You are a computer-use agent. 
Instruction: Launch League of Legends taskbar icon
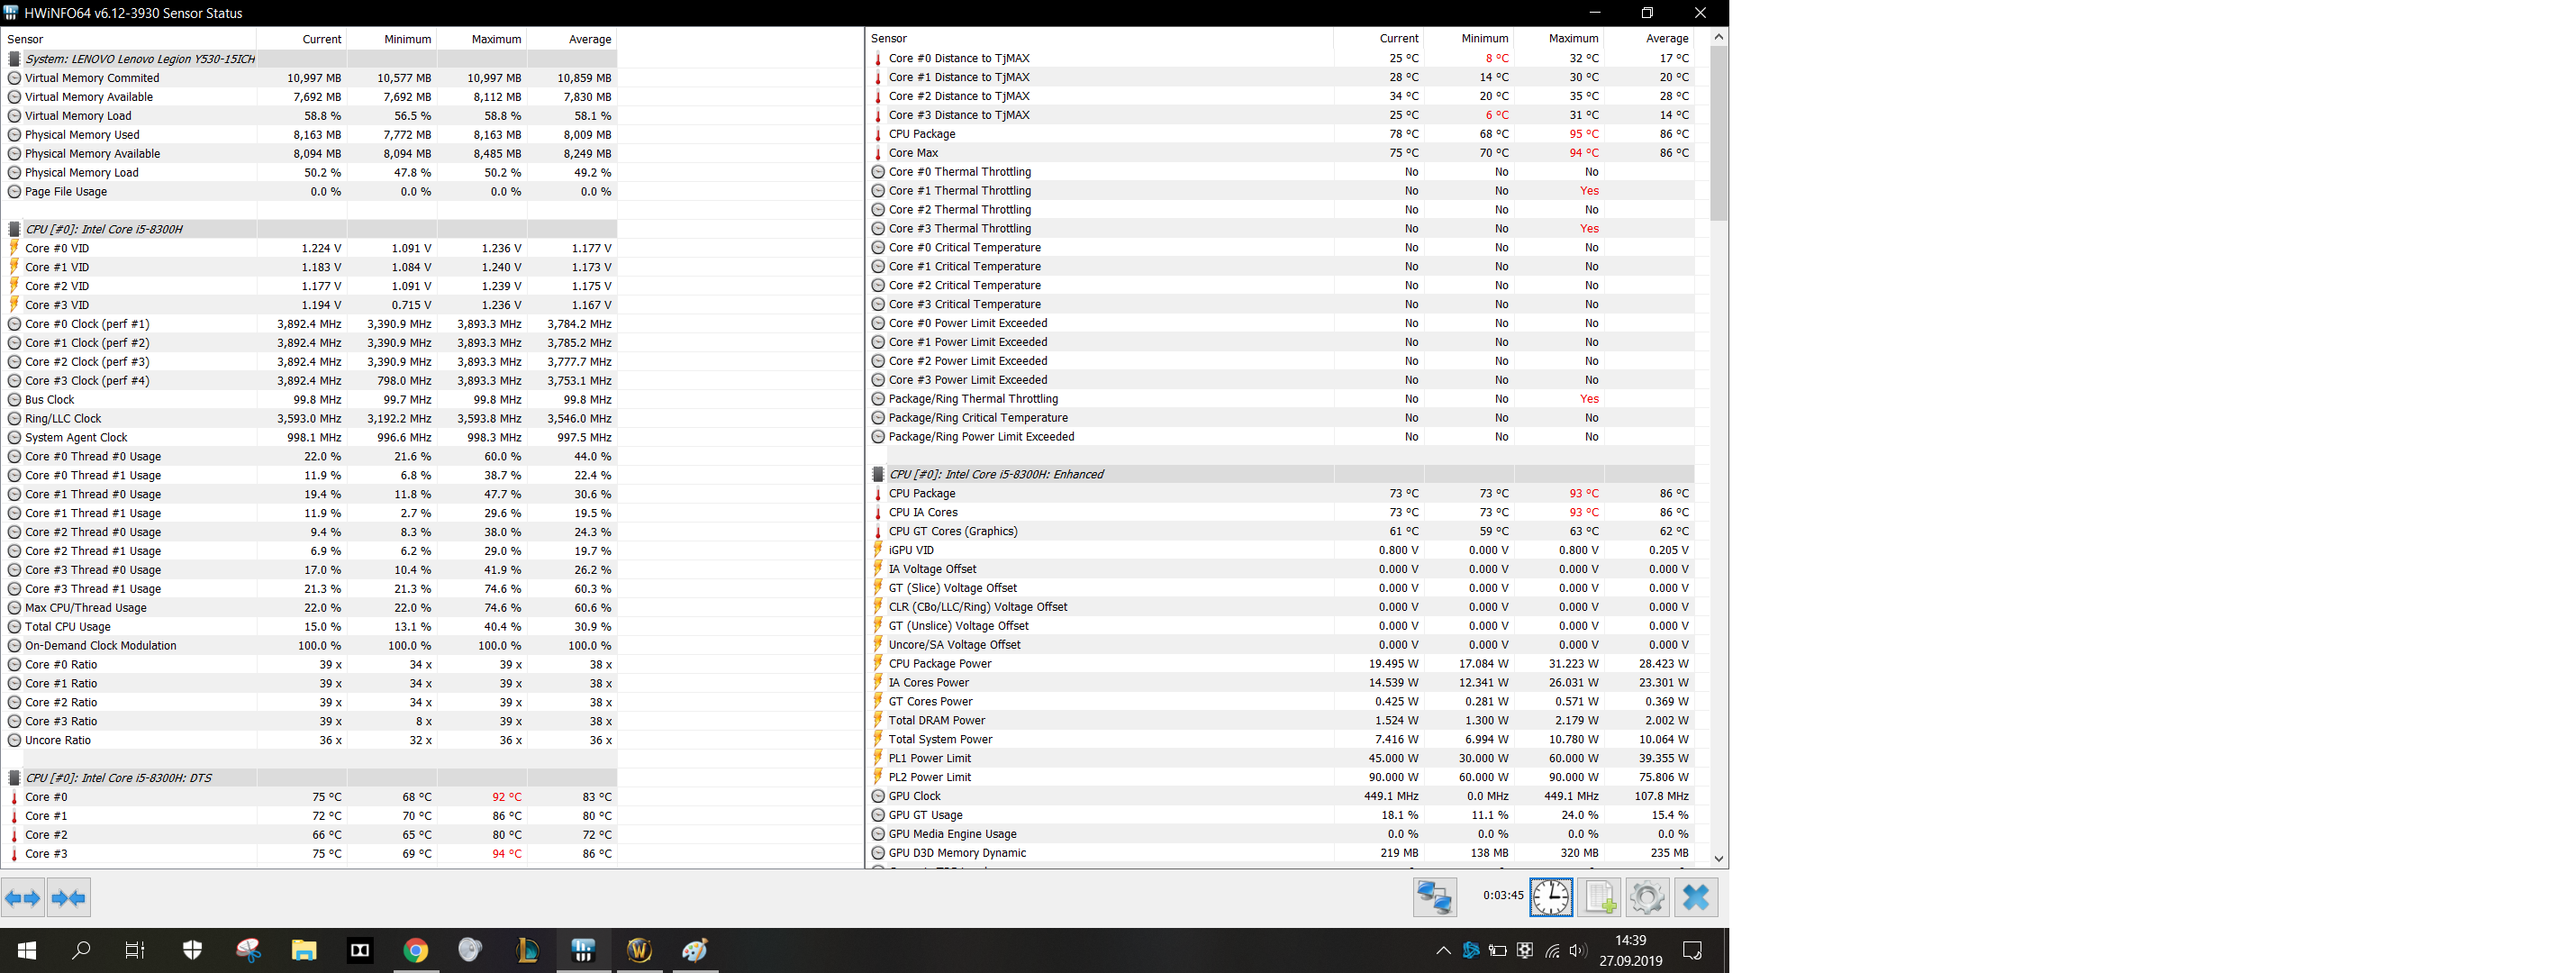(x=527, y=950)
